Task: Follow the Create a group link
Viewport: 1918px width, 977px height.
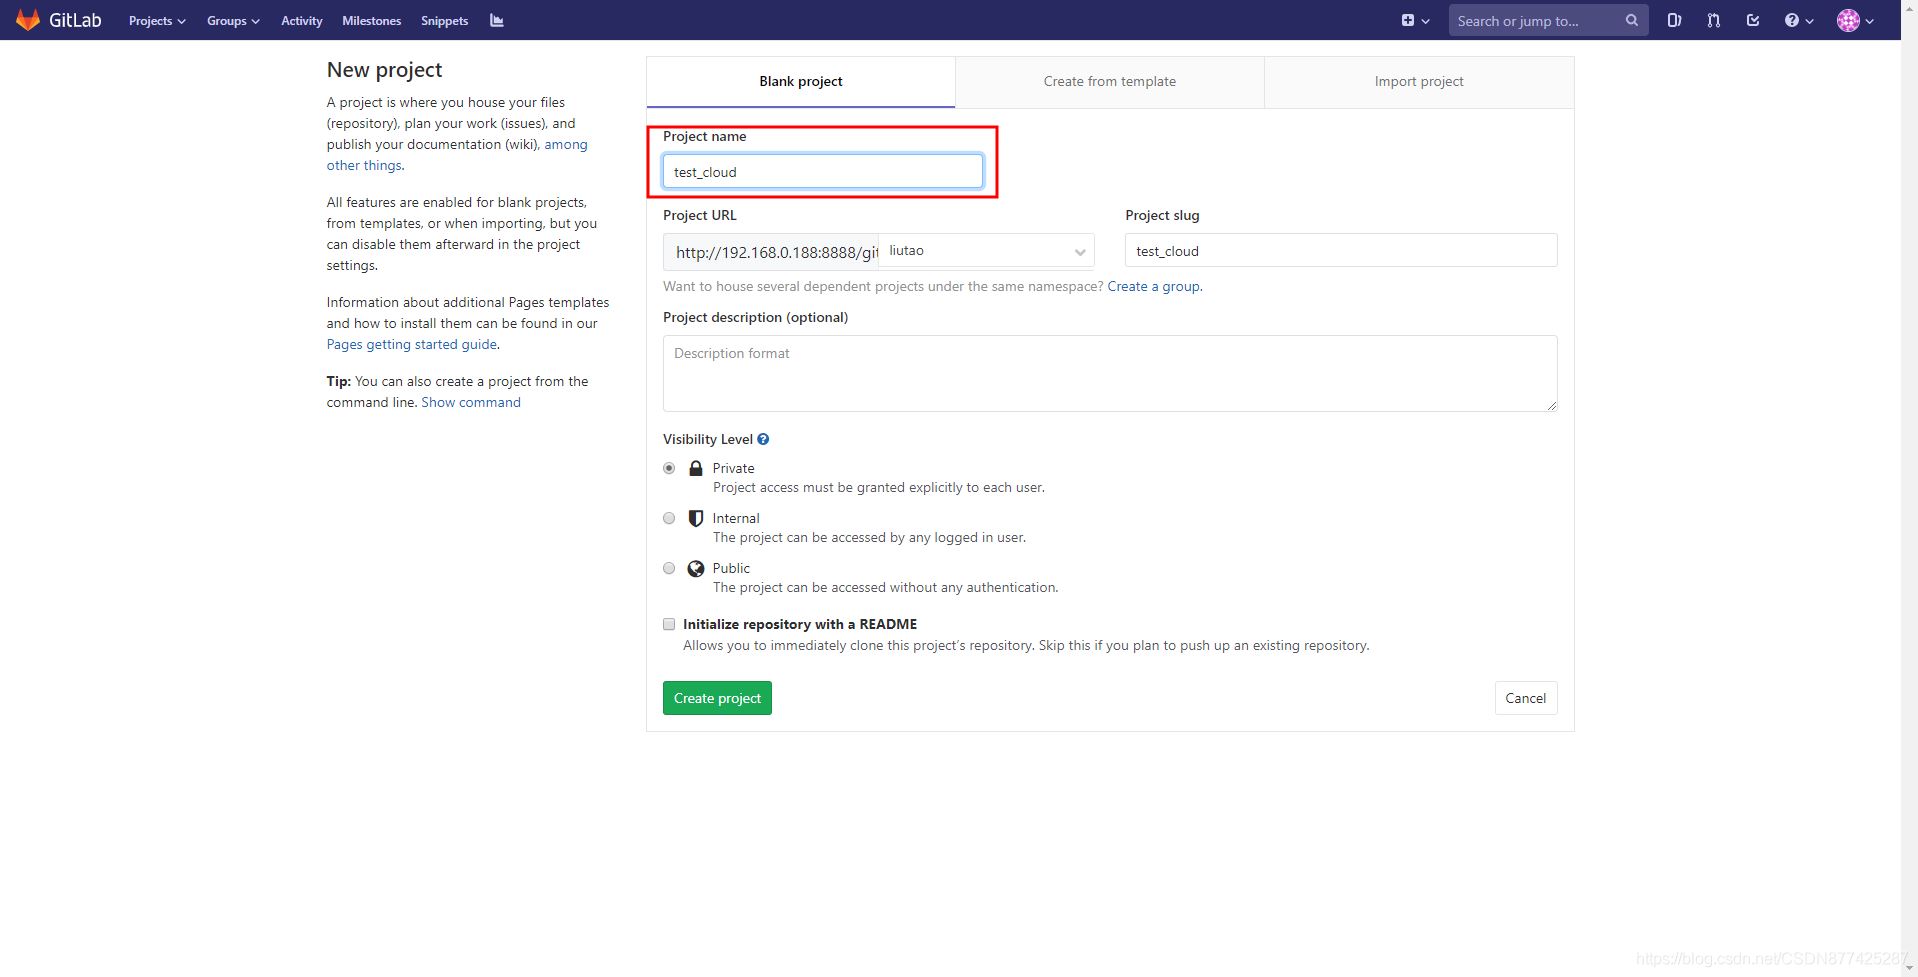Action: 1153,286
